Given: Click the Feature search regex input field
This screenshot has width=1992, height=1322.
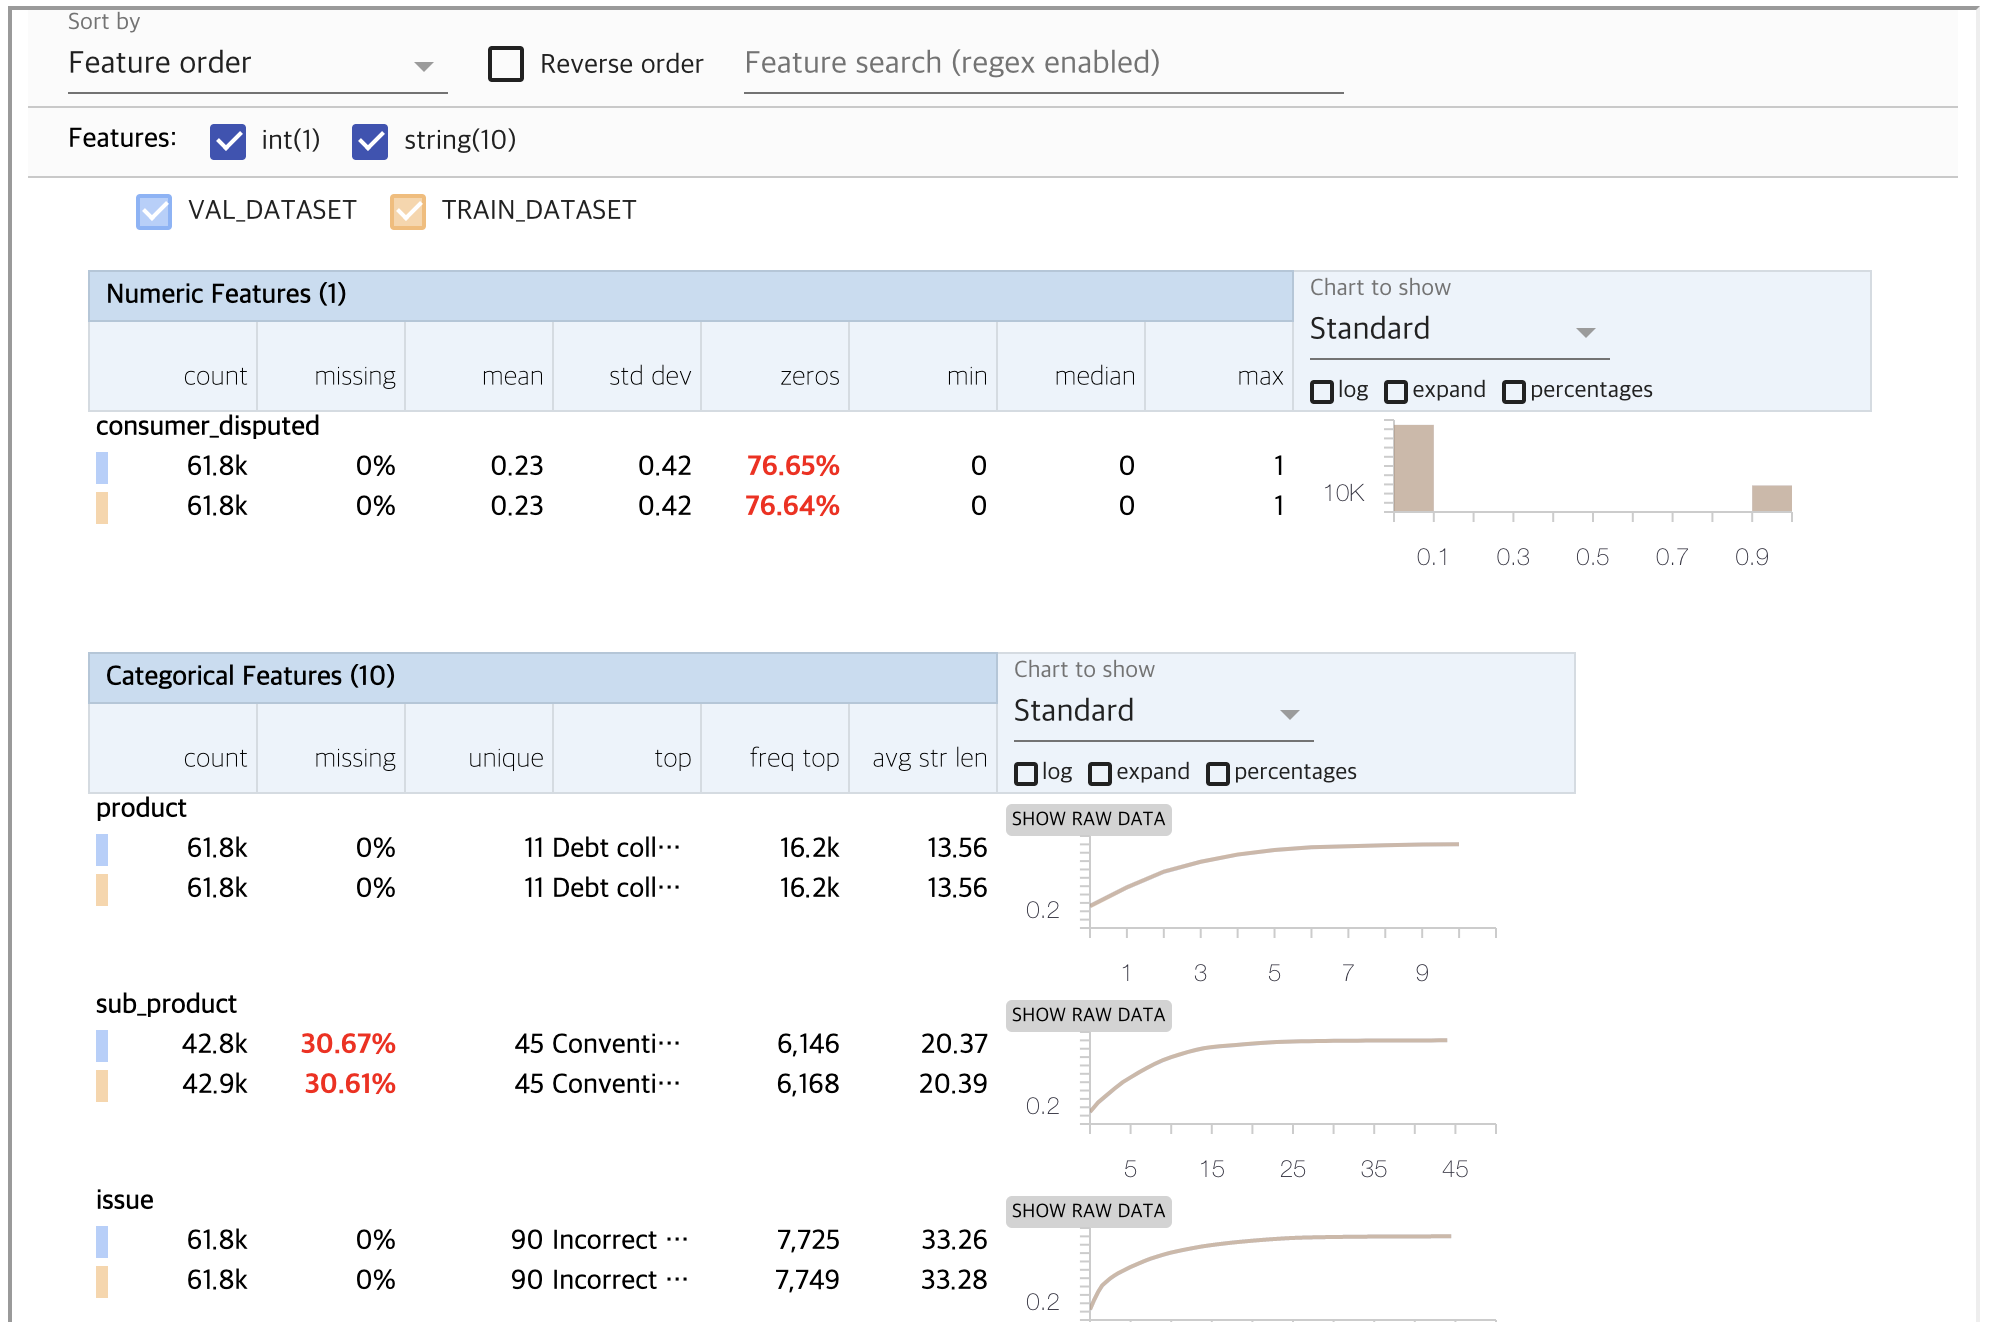Looking at the screenshot, I should 1042,64.
